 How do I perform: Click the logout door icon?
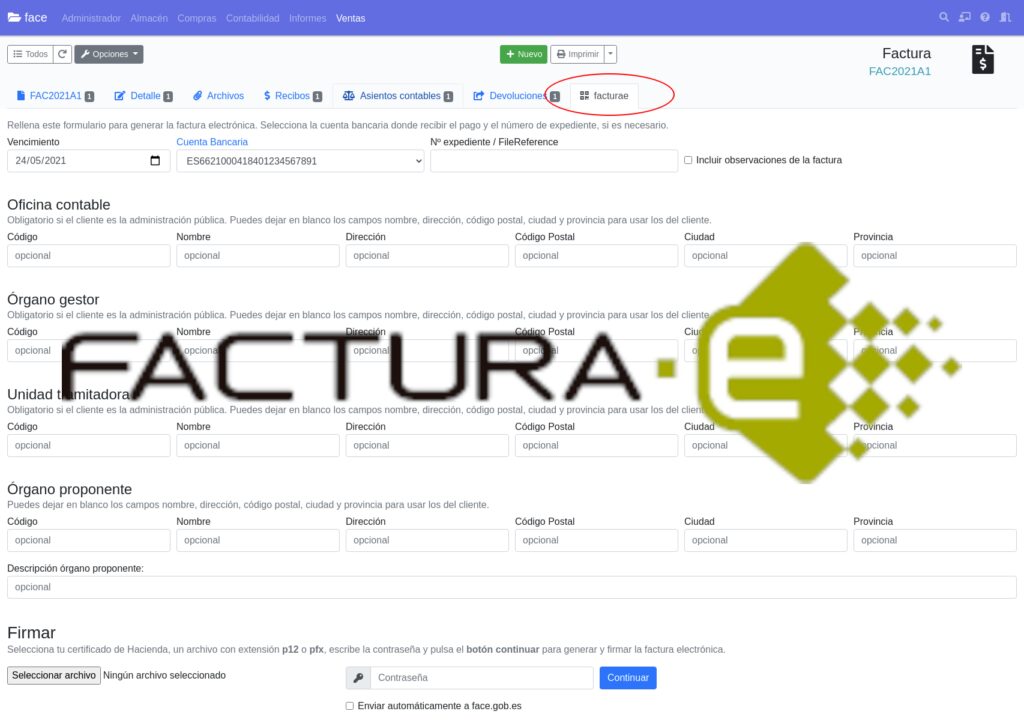[1005, 18]
